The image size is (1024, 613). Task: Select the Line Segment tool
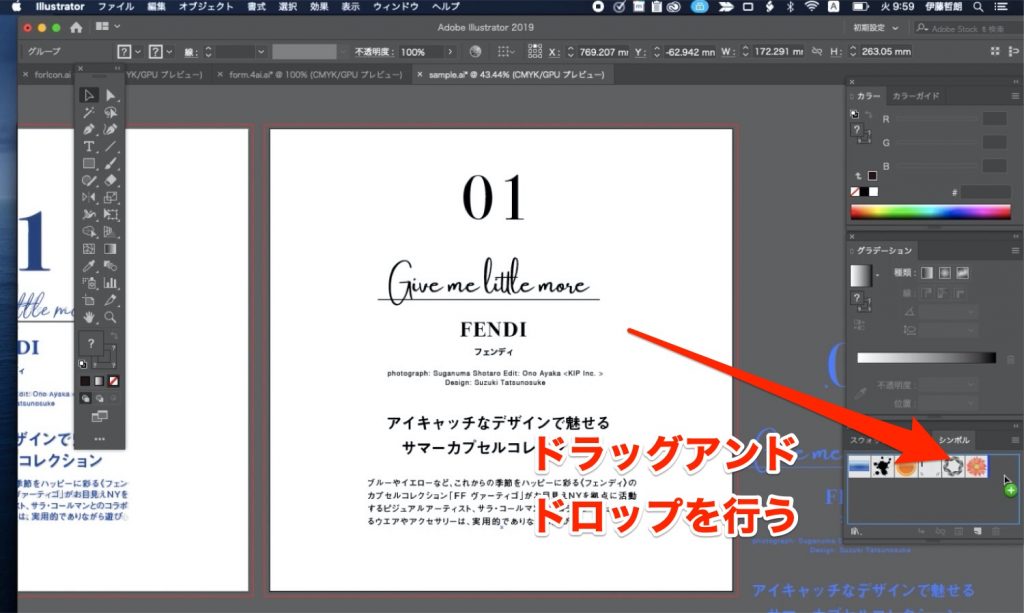pos(110,146)
